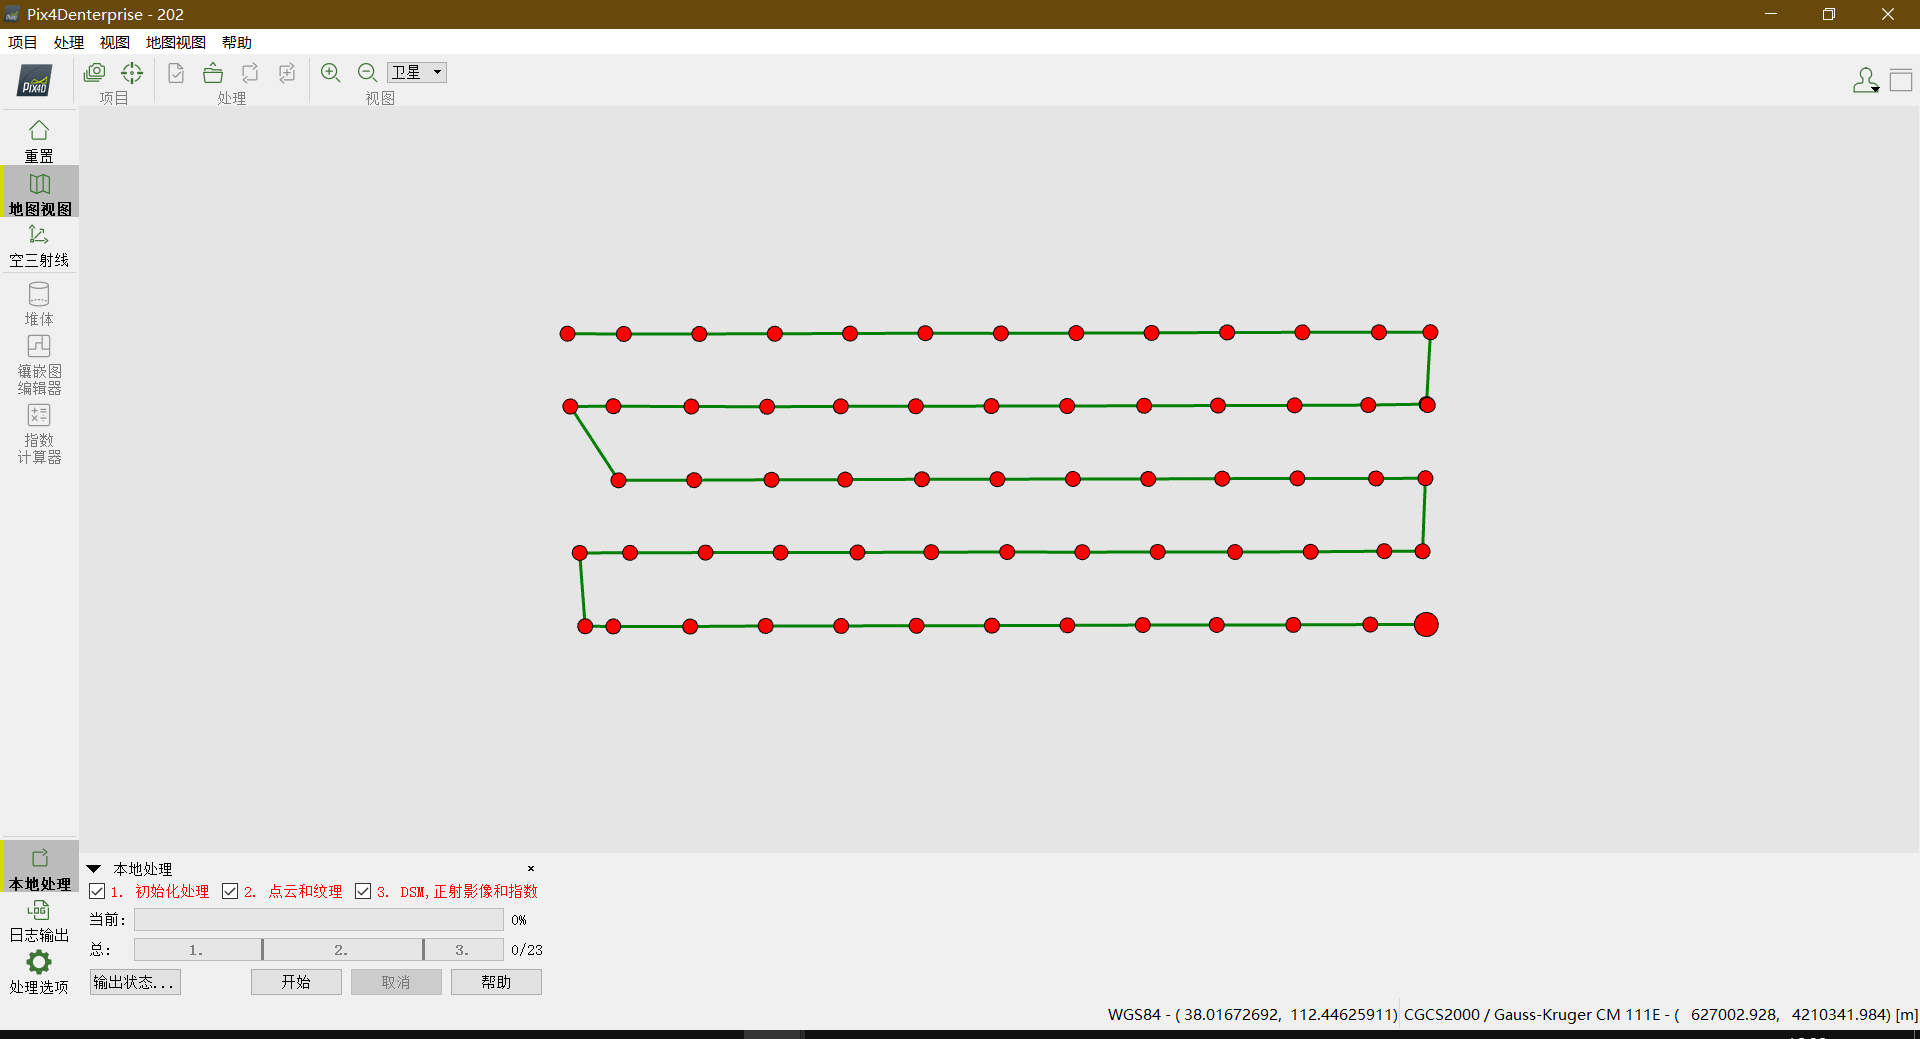Open the 帮助 menu
Viewport: 1920px width, 1039px height.
(x=237, y=42)
